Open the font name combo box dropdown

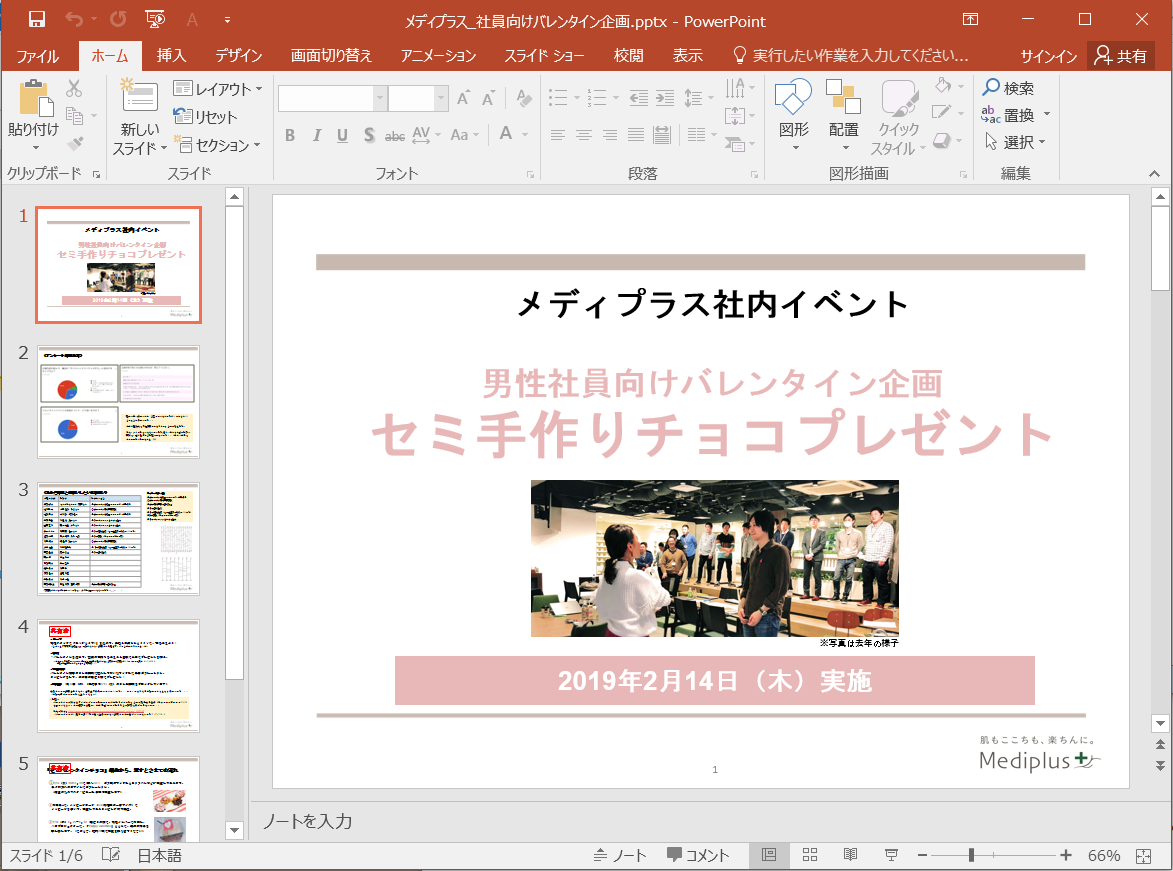[x=380, y=98]
